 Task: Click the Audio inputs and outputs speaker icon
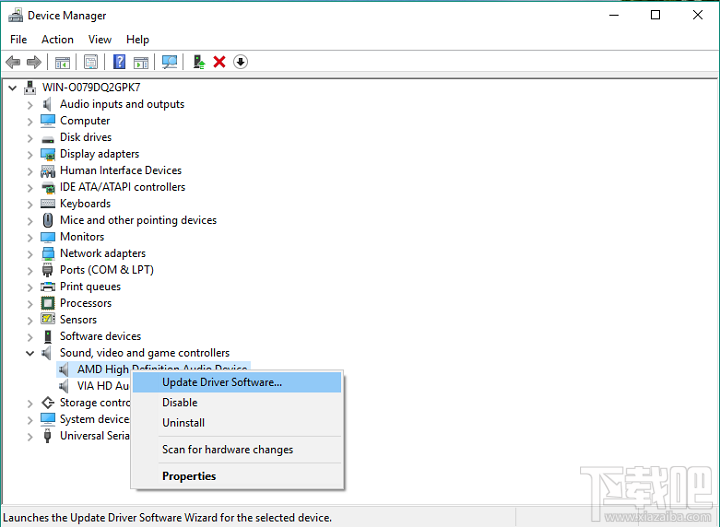[x=47, y=104]
